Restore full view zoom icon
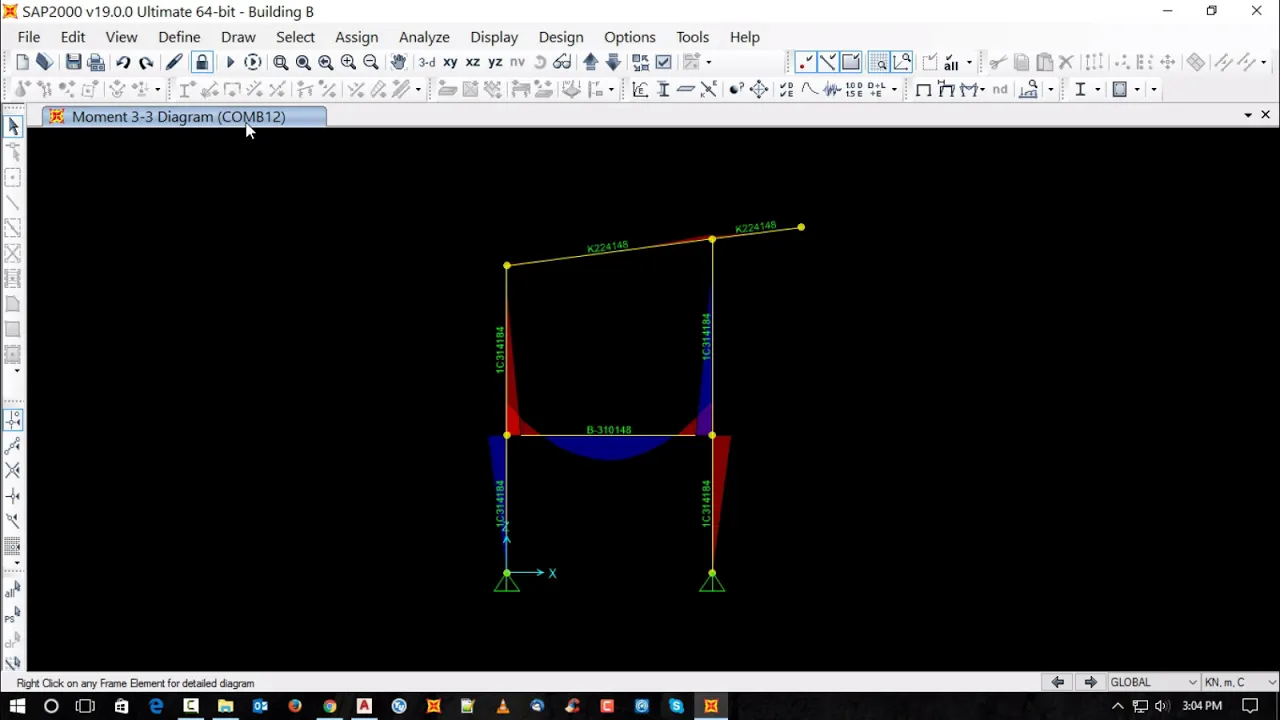This screenshot has height=720, width=1280. (303, 62)
